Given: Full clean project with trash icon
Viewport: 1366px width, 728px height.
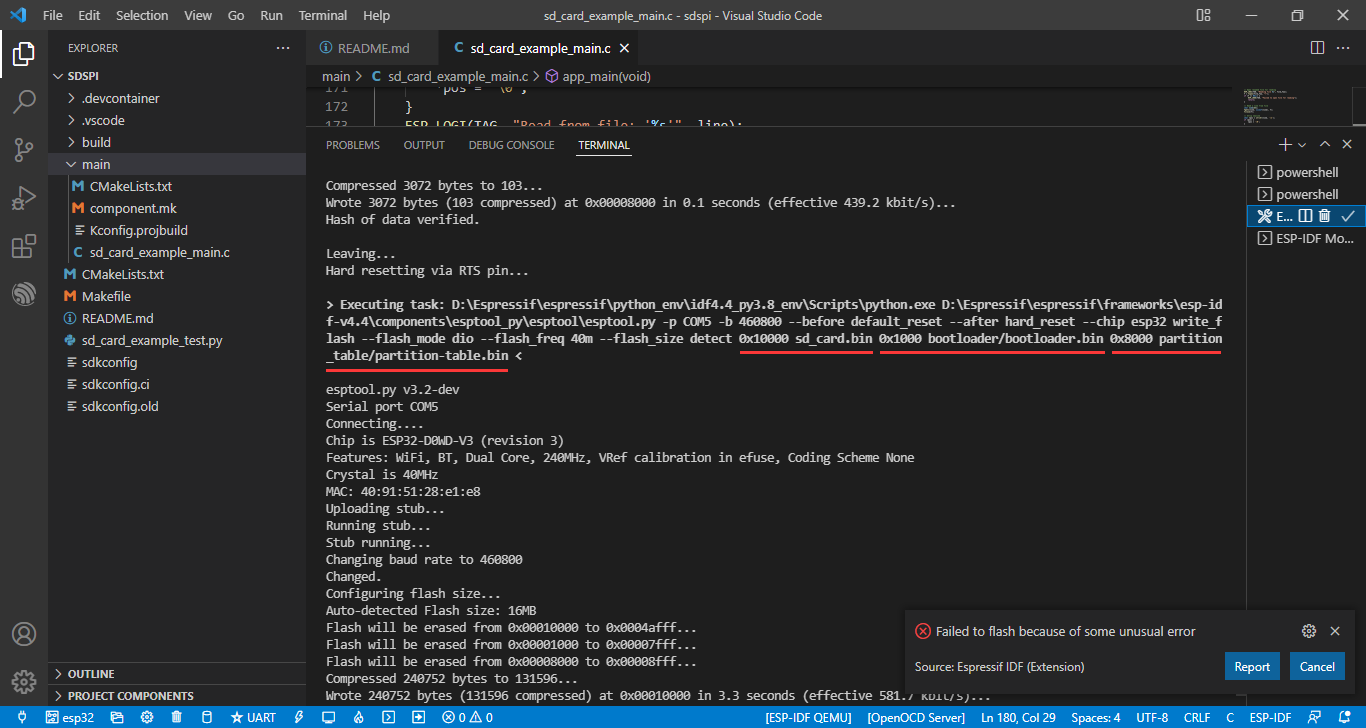Looking at the screenshot, I should pyautogui.click(x=175, y=717).
